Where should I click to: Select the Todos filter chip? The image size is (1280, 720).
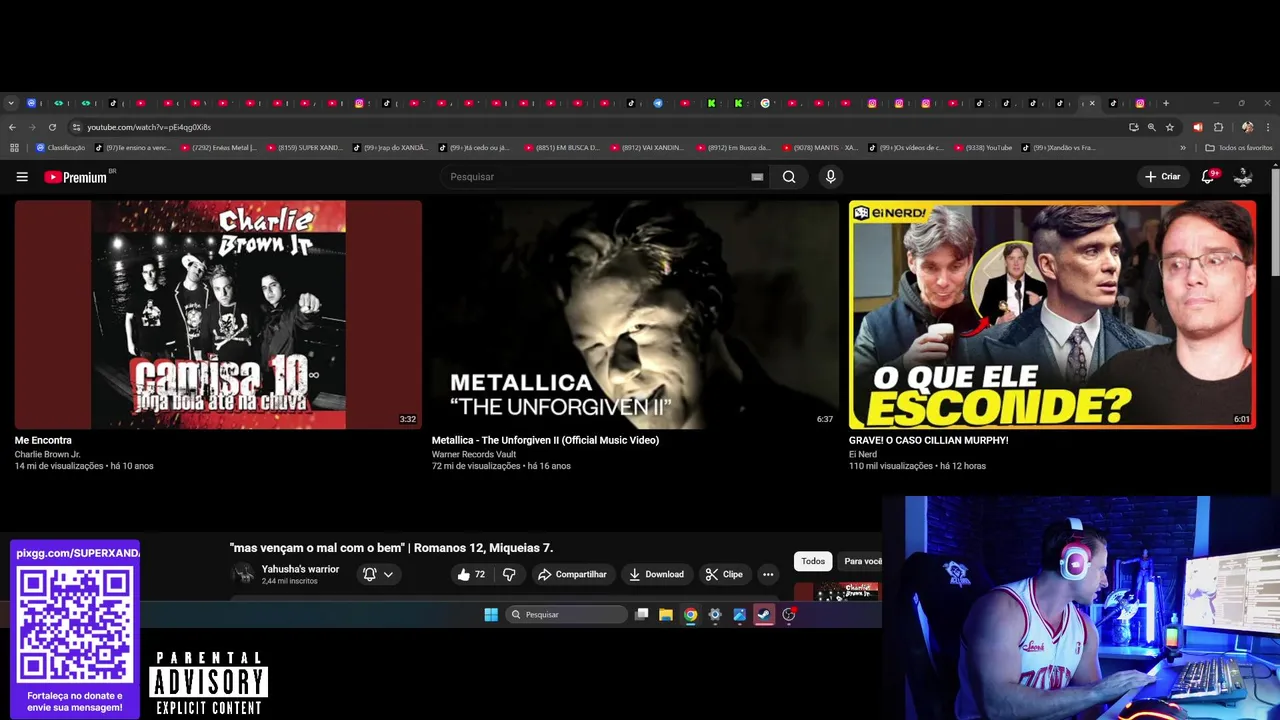[x=813, y=561]
